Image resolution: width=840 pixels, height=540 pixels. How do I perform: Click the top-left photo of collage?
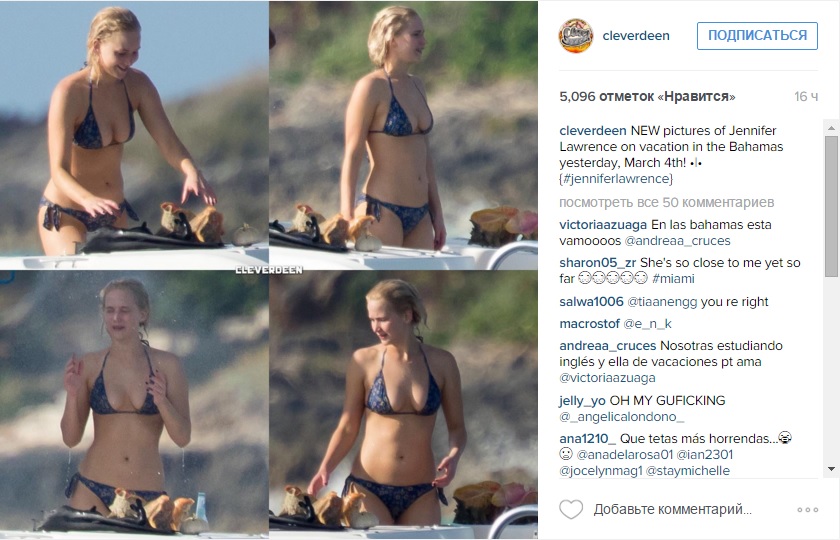click(134, 135)
